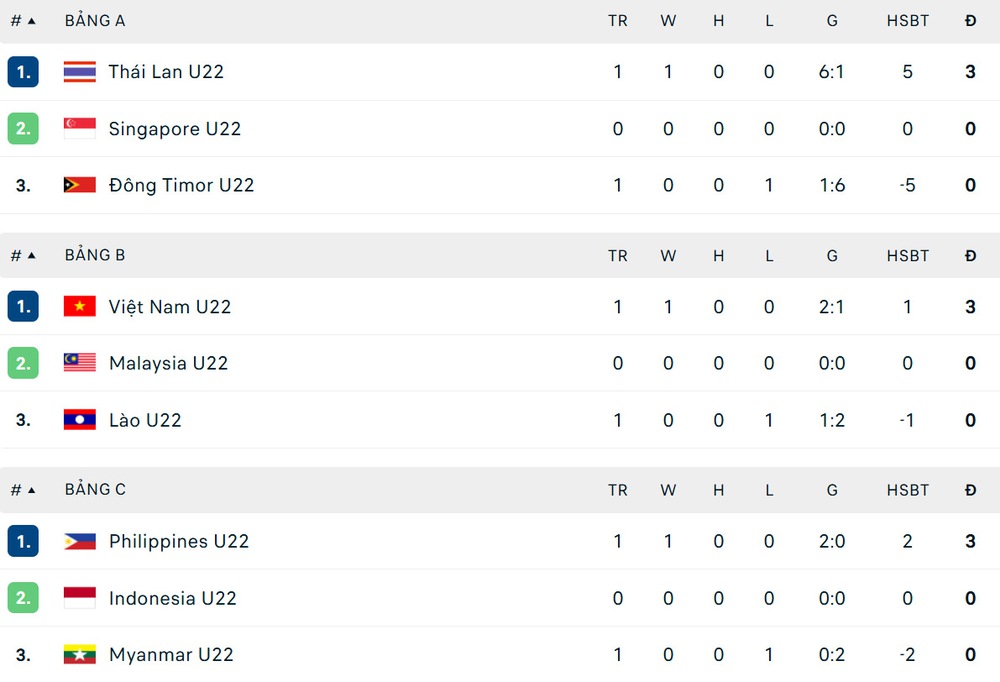Screen dimensions: 1000x682
Task: Toggle sort order in the BẢNG C header
Action: [95, 490]
